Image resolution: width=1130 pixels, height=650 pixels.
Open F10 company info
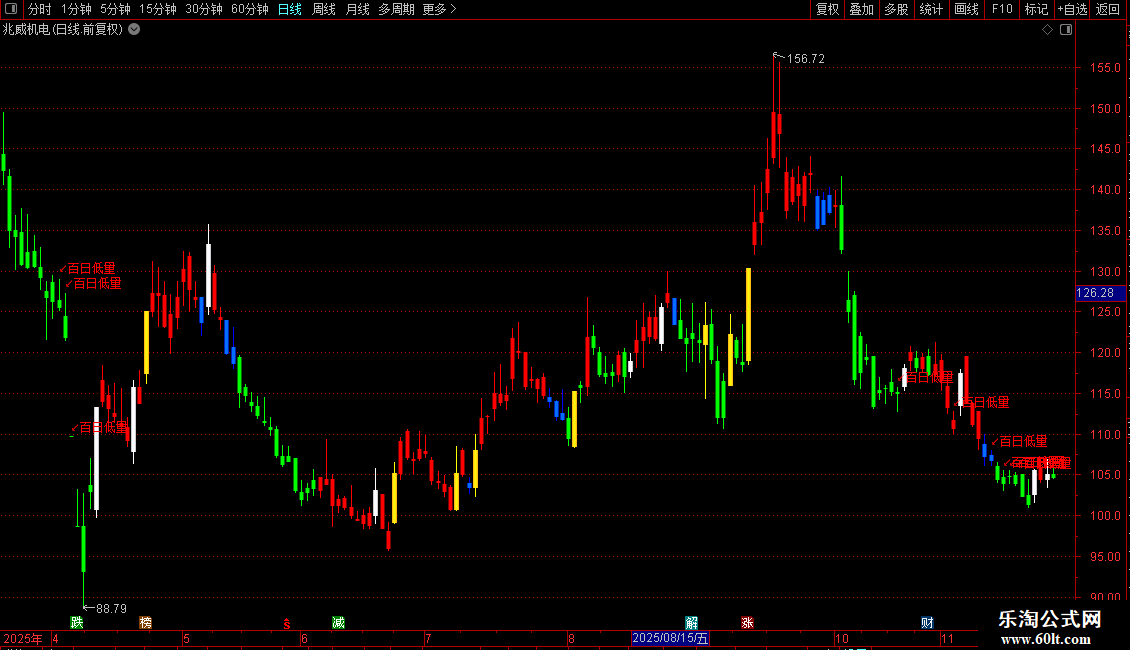coord(1002,9)
